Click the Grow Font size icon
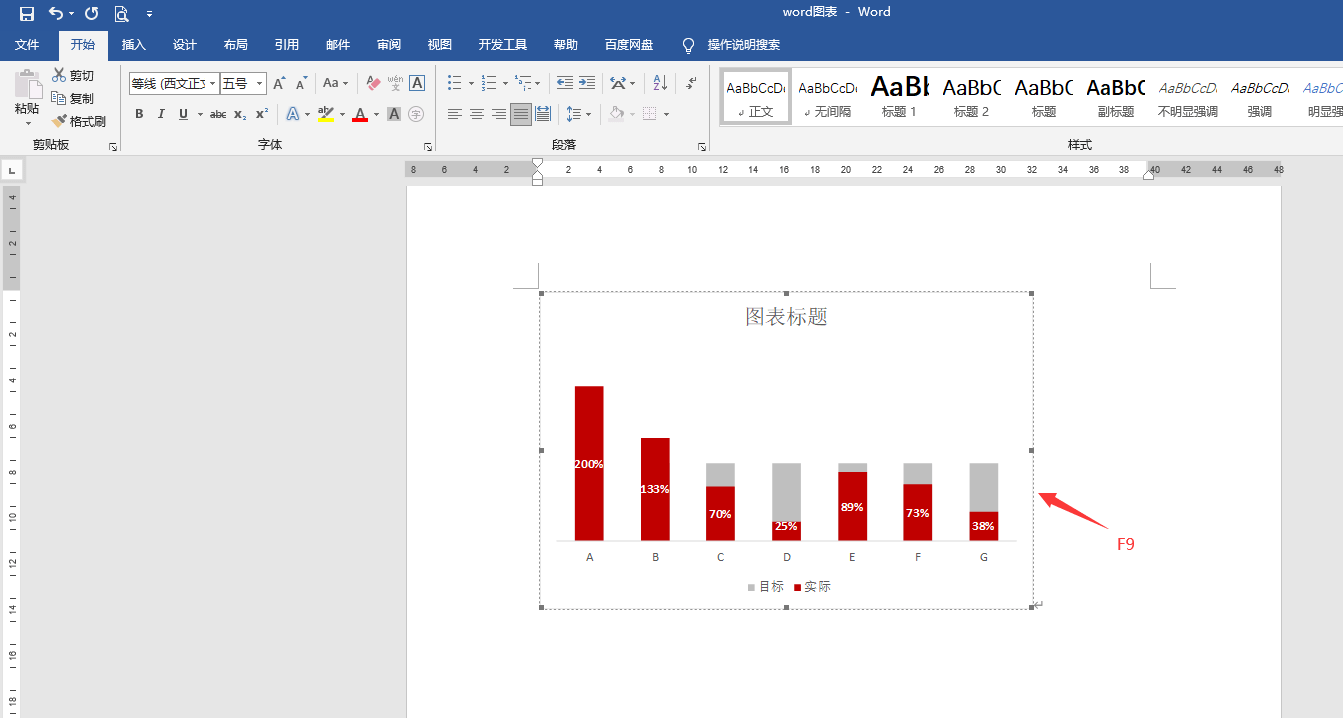The width and height of the screenshot is (1343, 718). pos(280,83)
